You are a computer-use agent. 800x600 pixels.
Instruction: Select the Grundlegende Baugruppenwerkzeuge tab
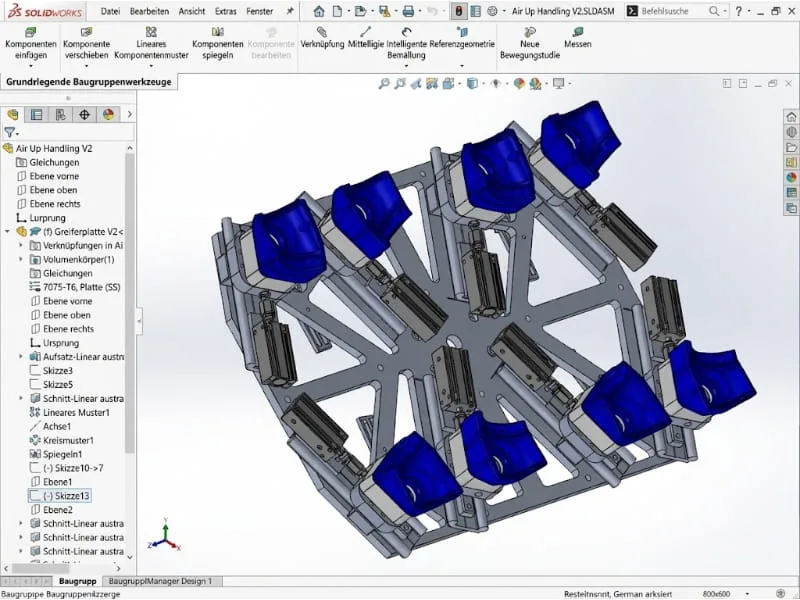[x=89, y=82]
